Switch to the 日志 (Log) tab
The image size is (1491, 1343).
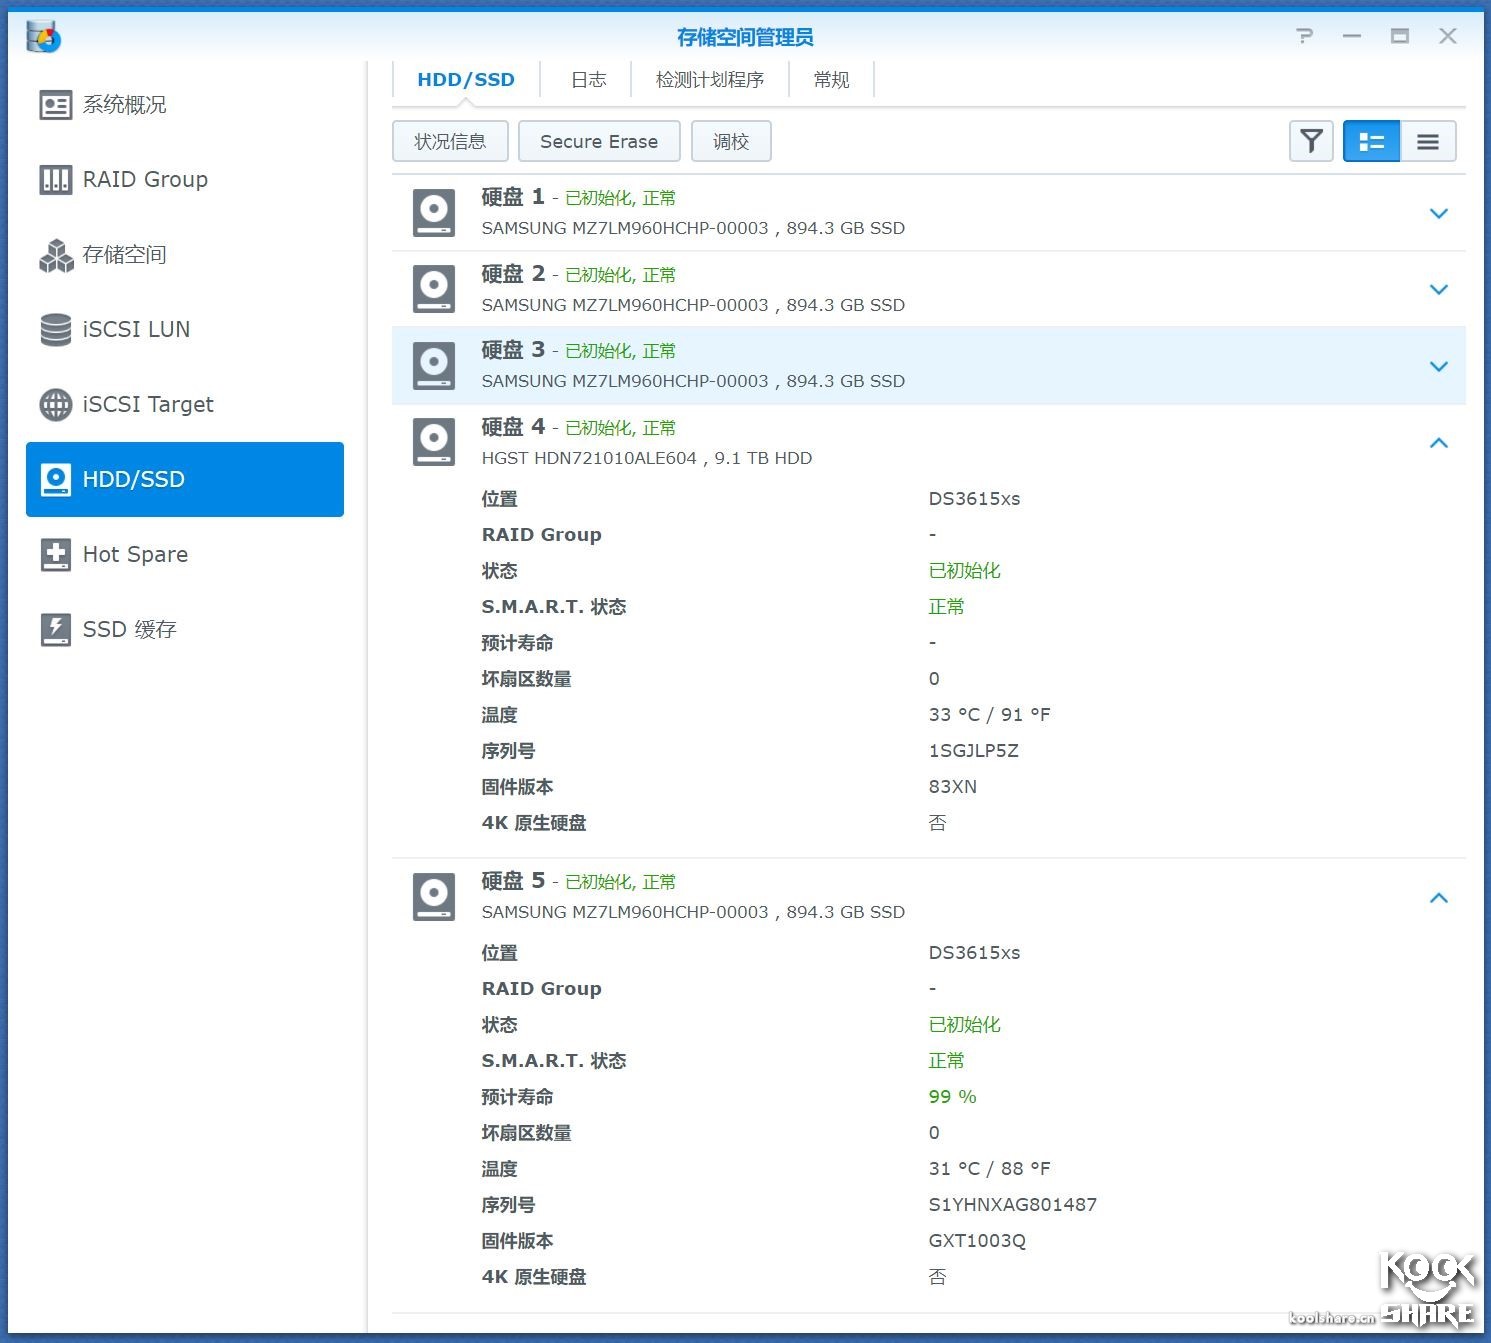coord(588,79)
